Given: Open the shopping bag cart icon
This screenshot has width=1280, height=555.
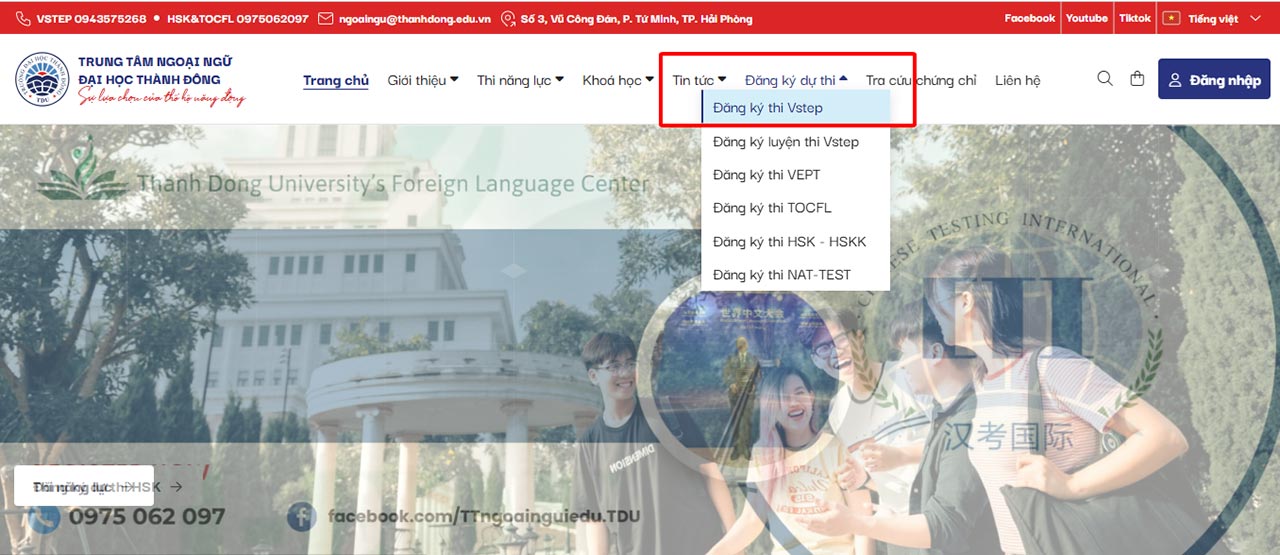Looking at the screenshot, I should click(1137, 78).
